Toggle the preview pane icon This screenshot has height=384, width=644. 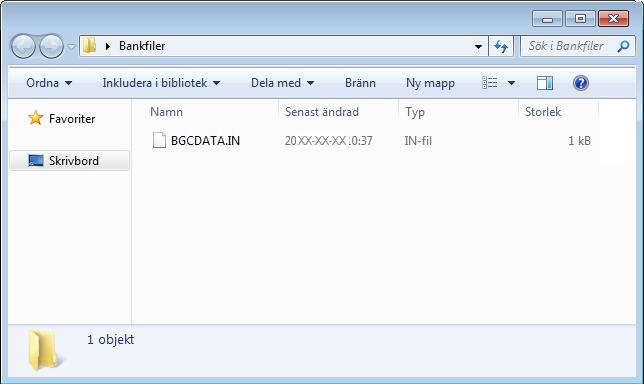545,83
